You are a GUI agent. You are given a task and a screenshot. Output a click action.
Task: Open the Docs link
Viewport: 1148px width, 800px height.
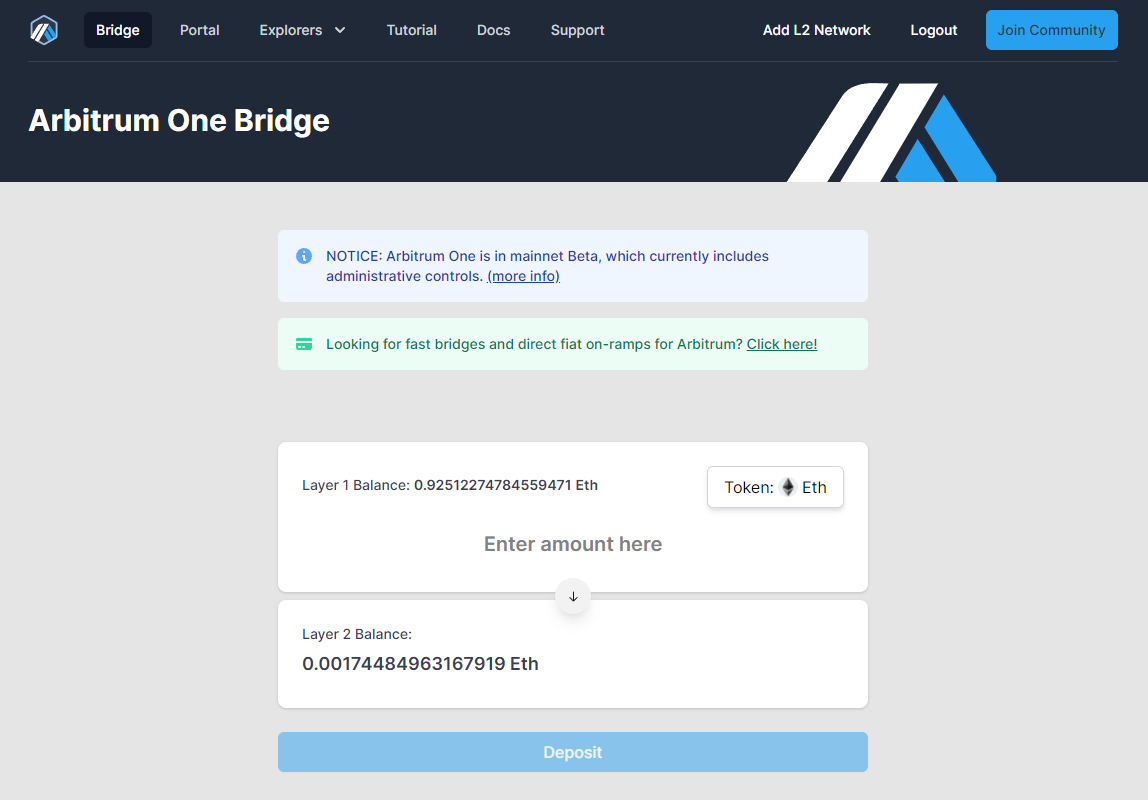coord(493,30)
